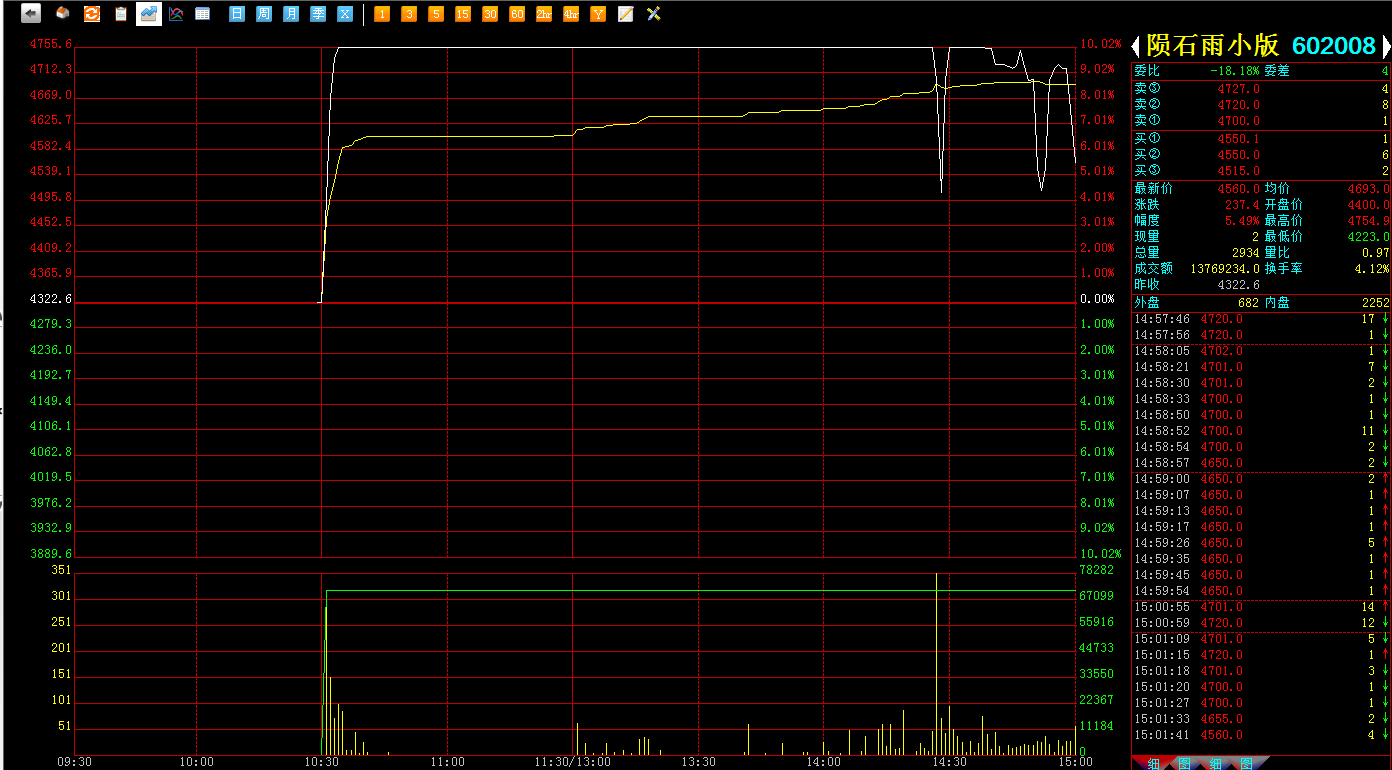1392x770 pixels.
Task: Switch to quarterly 季 chart period
Action: click(x=318, y=14)
